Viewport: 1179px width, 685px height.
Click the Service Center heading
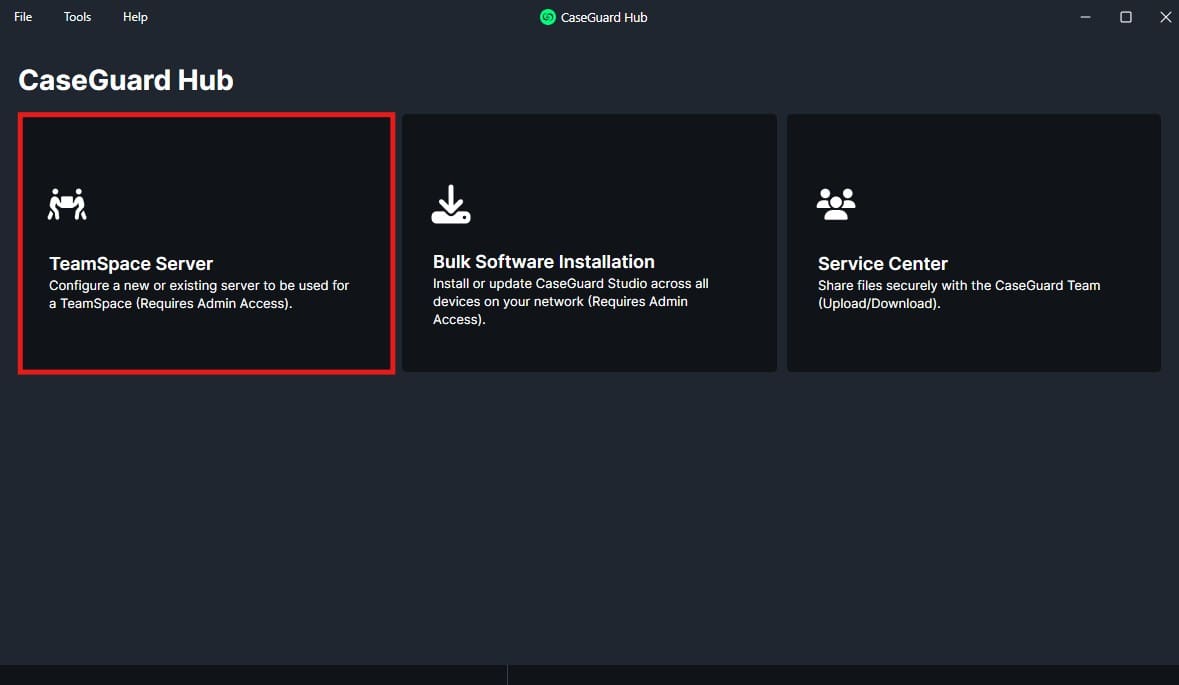(883, 263)
